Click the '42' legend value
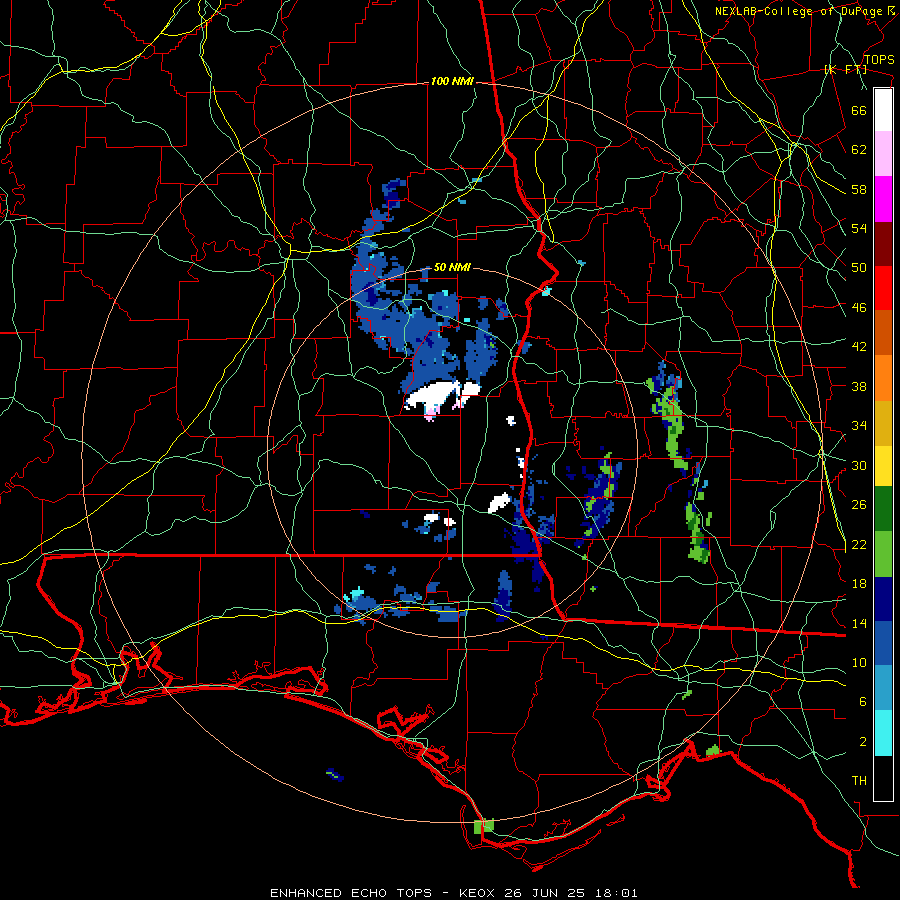 [859, 347]
